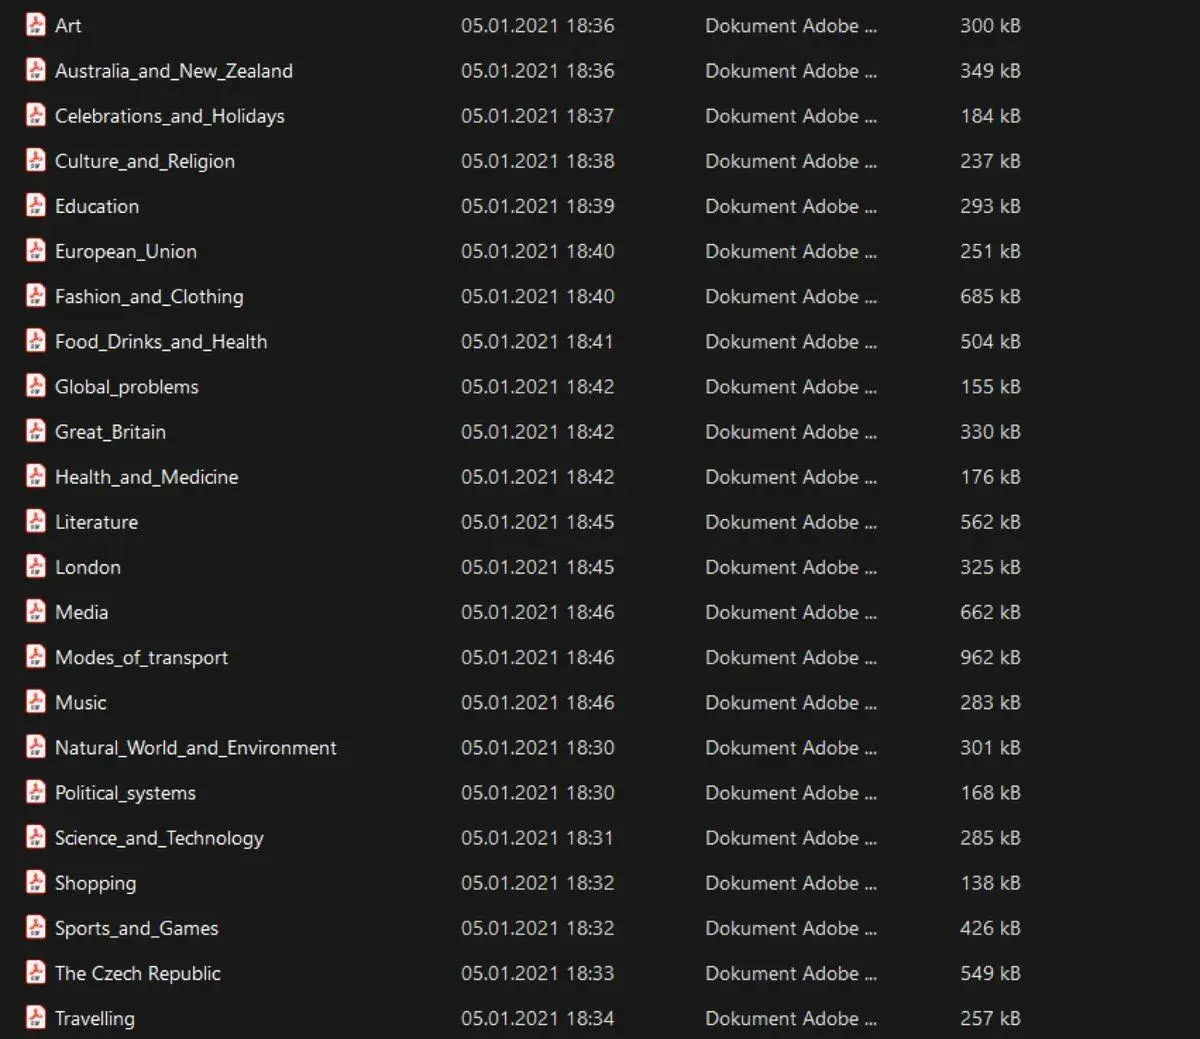Click the 426 kB size value
Image resolution: width=1200 pixels, height=1039 pixels.
tap(990, 928)
